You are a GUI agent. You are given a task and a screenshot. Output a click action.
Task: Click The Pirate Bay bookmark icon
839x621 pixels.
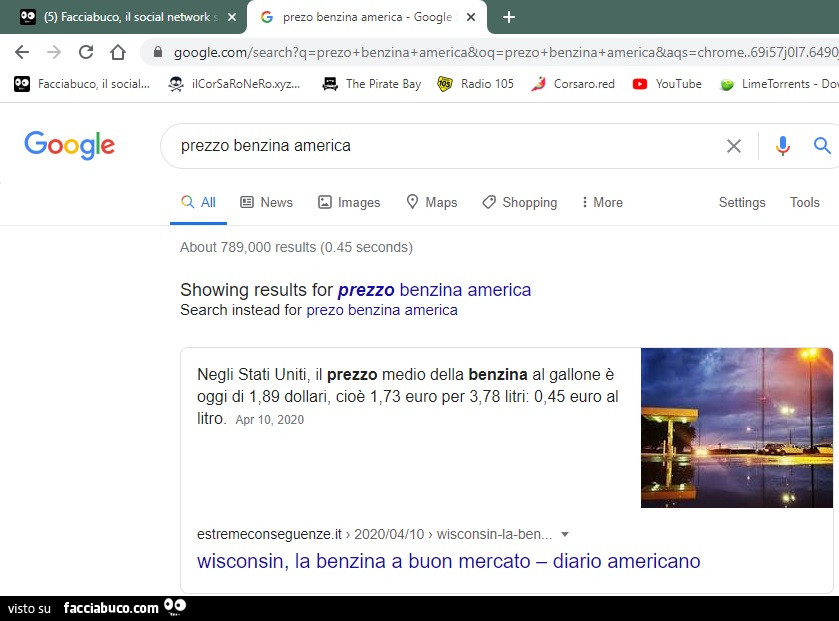point(329,84)
